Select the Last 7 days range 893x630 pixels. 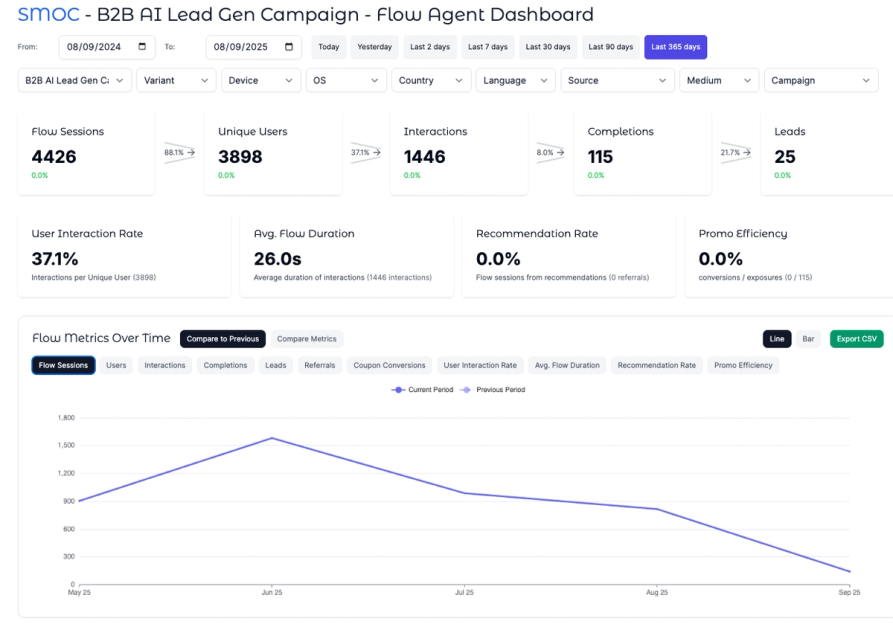point(487,46)
